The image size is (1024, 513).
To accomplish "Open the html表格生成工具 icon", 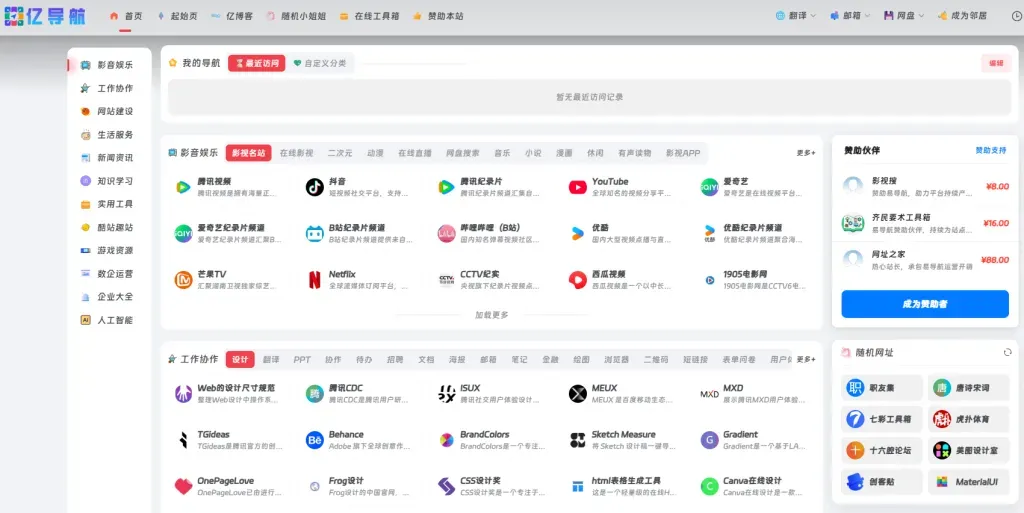I will click(x=577, y=486).
